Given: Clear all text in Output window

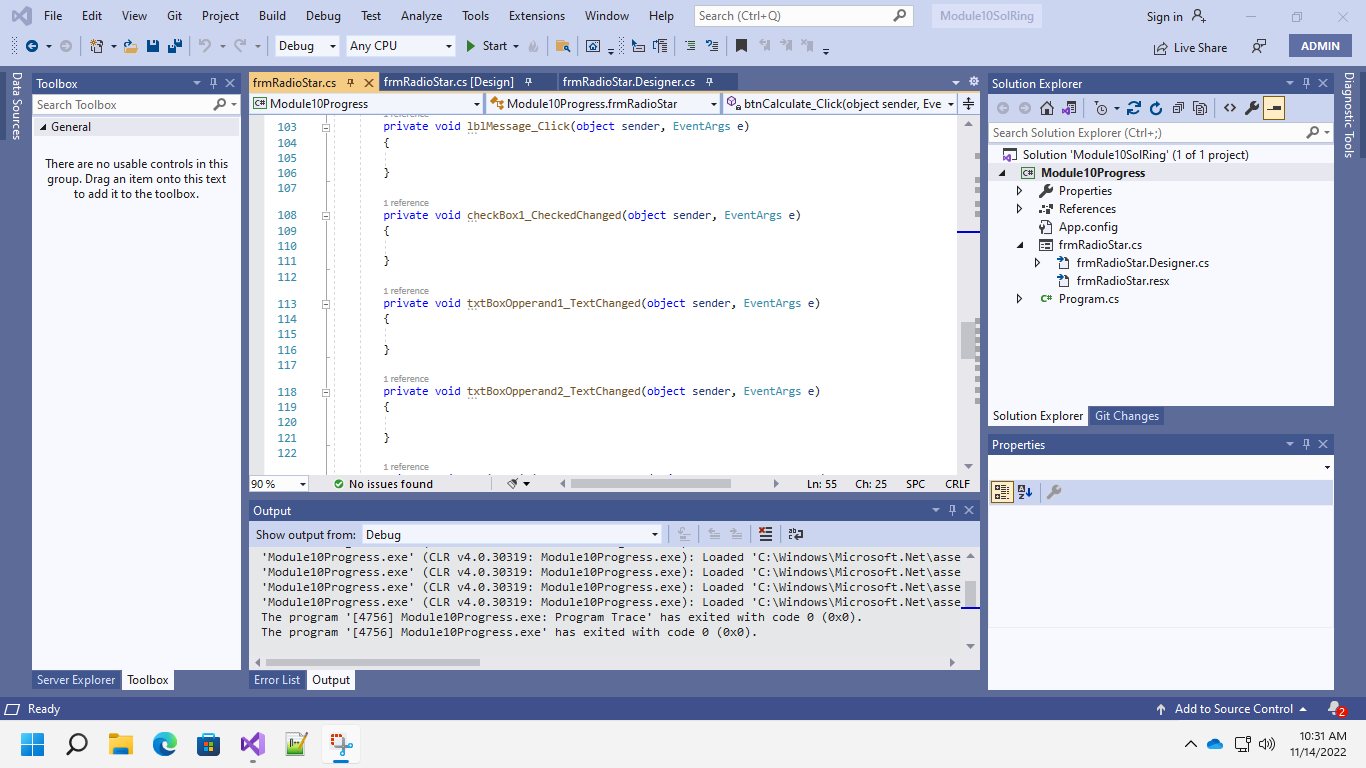Looking at the screenshot, I should click(765, 535).
